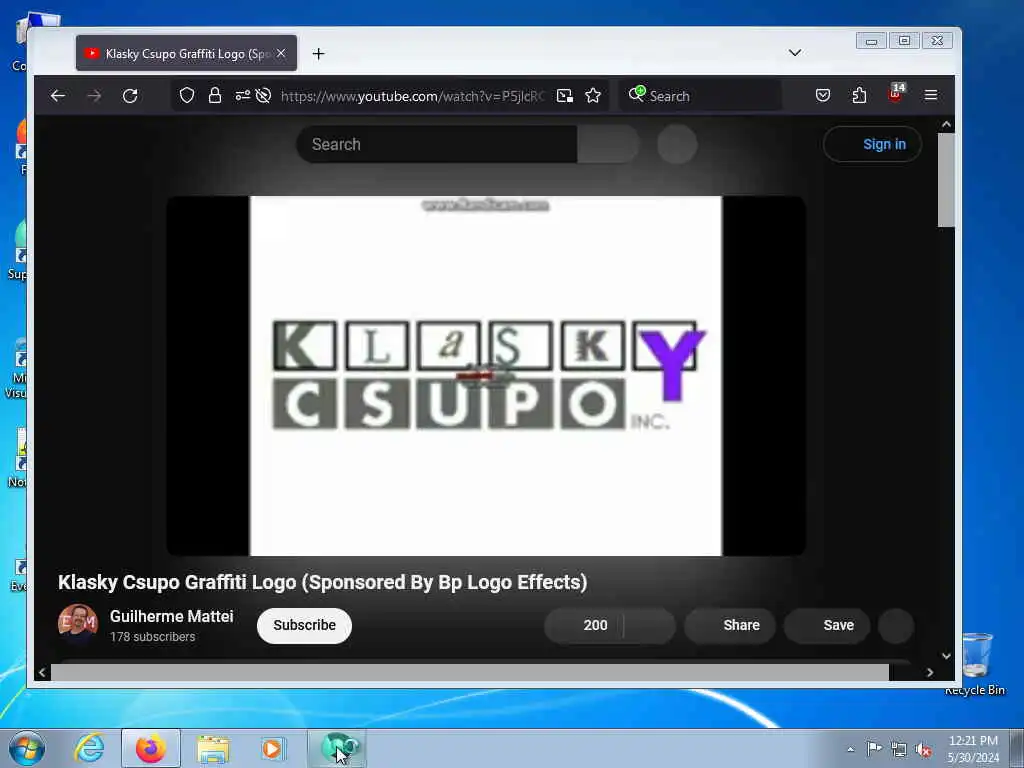Open the clock showing 12:21 PM

click(973, 749)
